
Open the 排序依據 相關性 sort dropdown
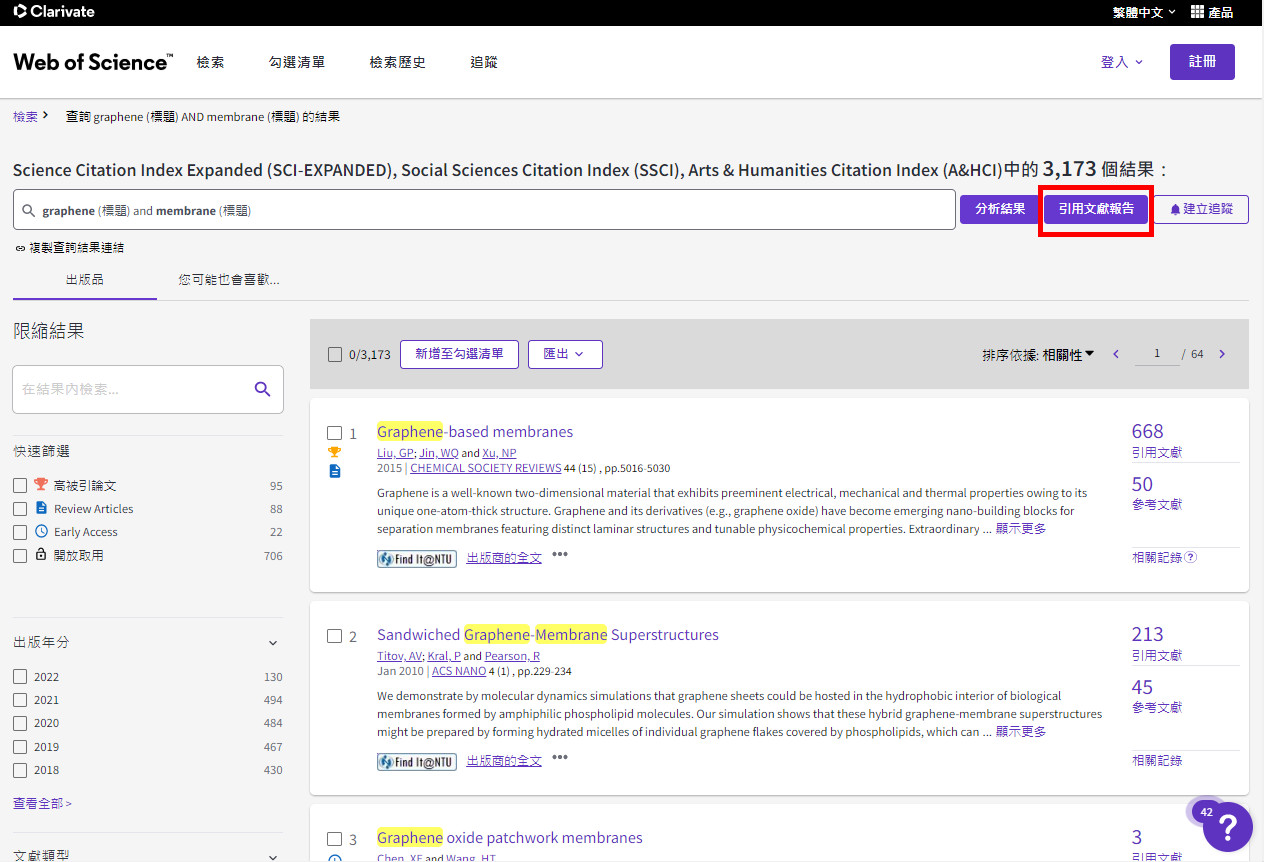coord(1038,354)
